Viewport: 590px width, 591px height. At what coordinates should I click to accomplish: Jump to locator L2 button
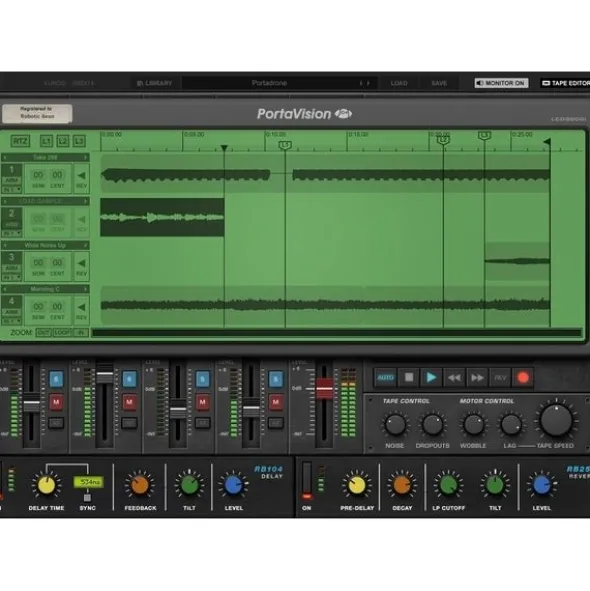(x=63, y=141)
